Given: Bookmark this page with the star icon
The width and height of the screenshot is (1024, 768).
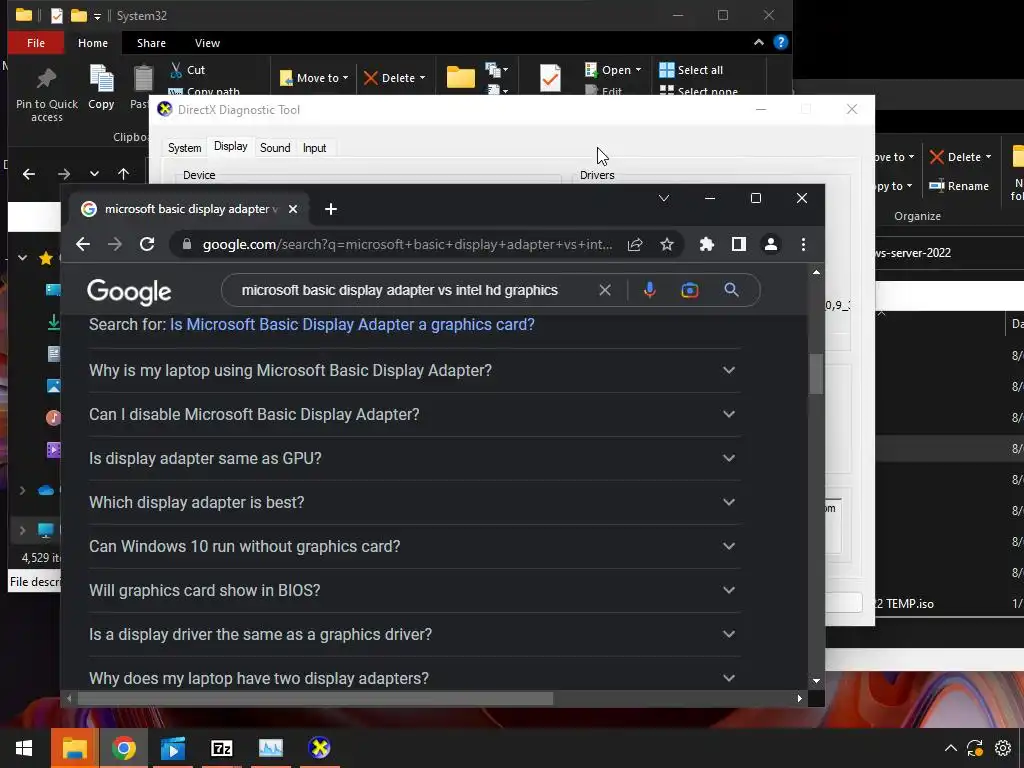Looking at the screenshot, I should [x=666, y=244].
